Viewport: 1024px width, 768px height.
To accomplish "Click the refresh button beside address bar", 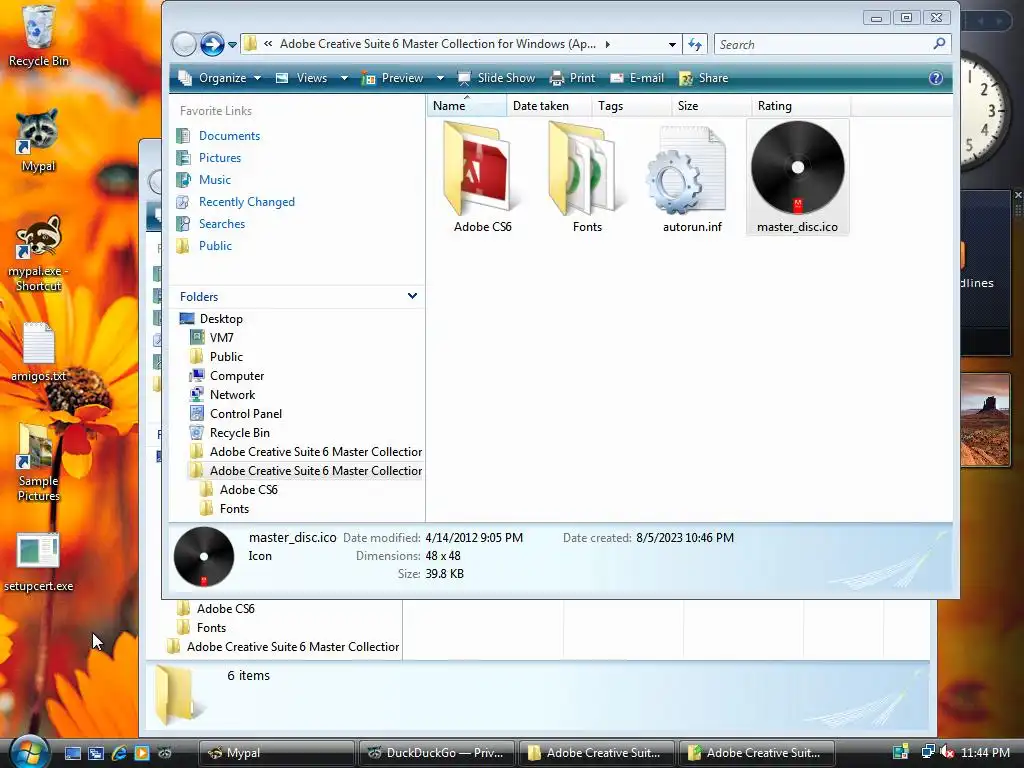I will [x=695, y=44].
